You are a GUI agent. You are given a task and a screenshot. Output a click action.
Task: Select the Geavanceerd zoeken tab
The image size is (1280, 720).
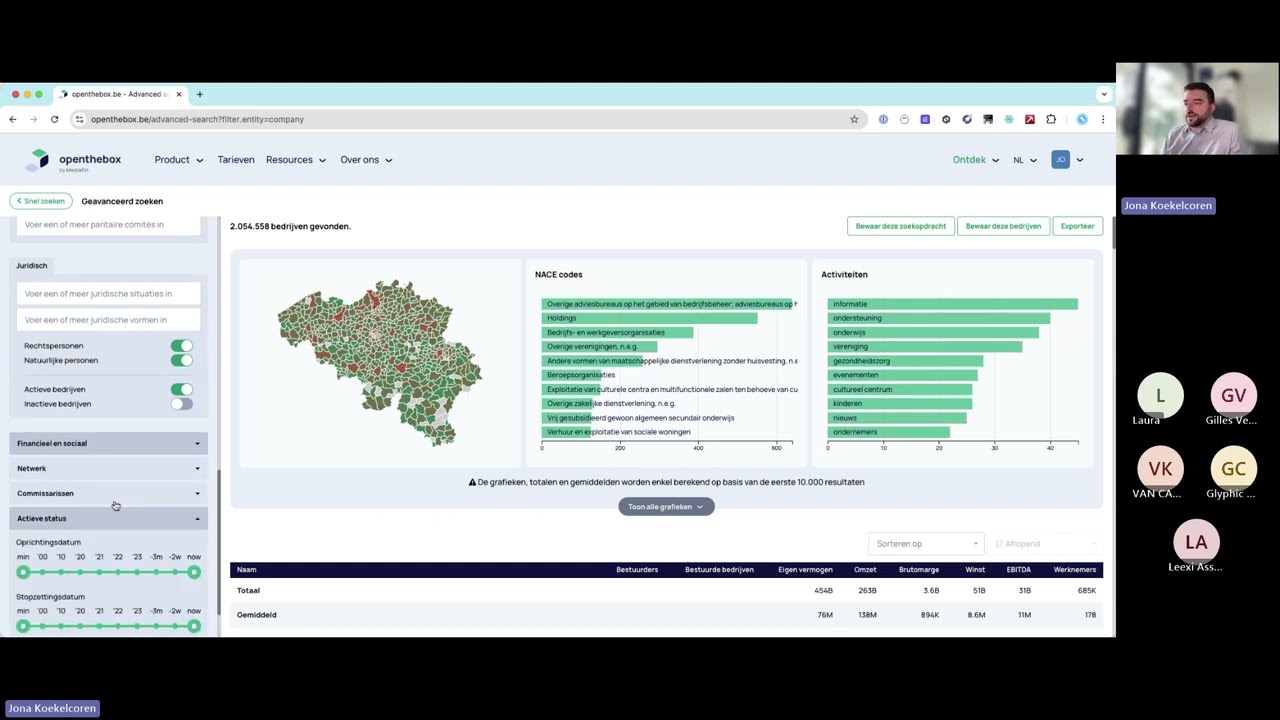[122, 201]
